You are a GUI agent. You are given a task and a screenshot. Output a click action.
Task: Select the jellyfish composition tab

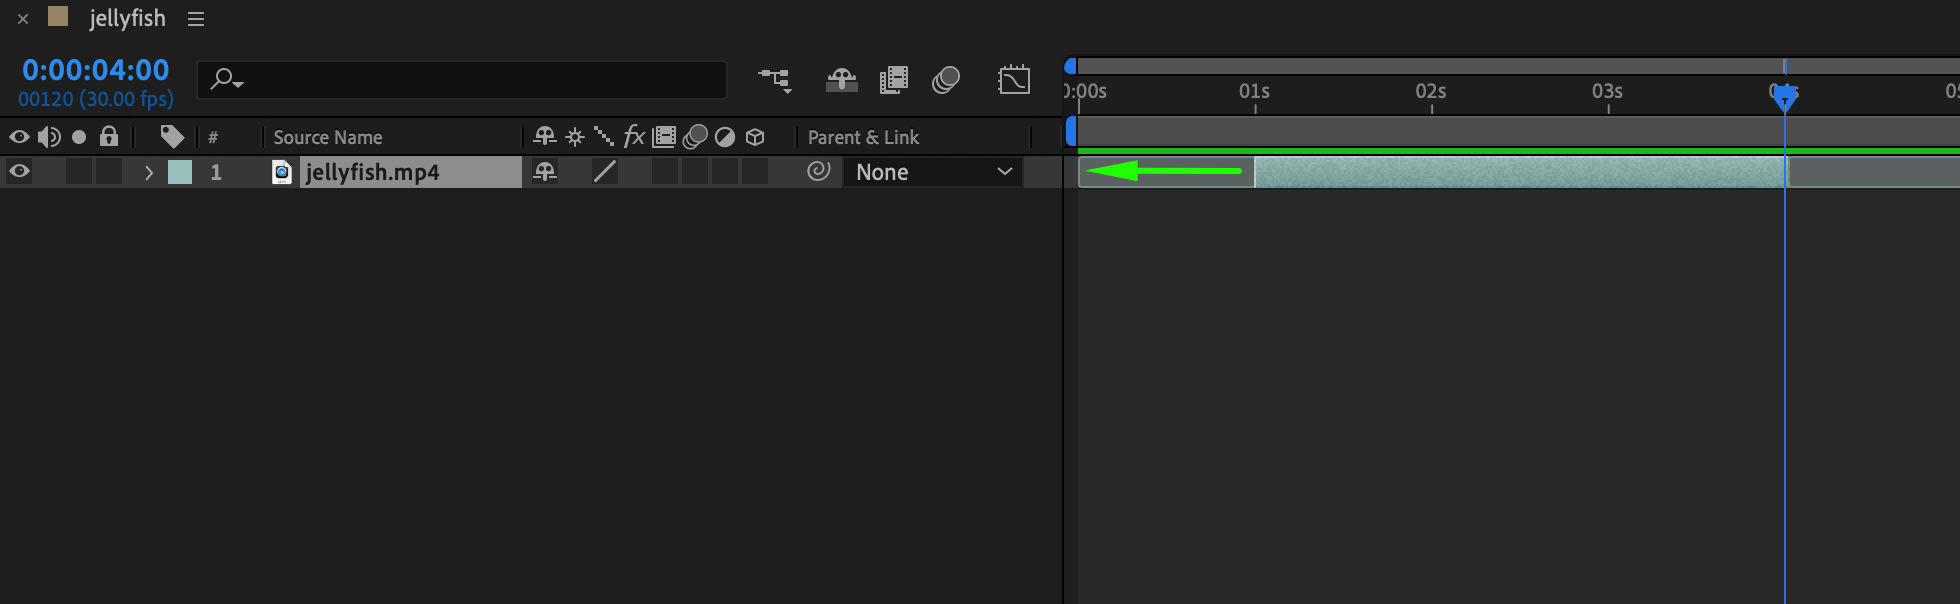[x=127, y=18]
